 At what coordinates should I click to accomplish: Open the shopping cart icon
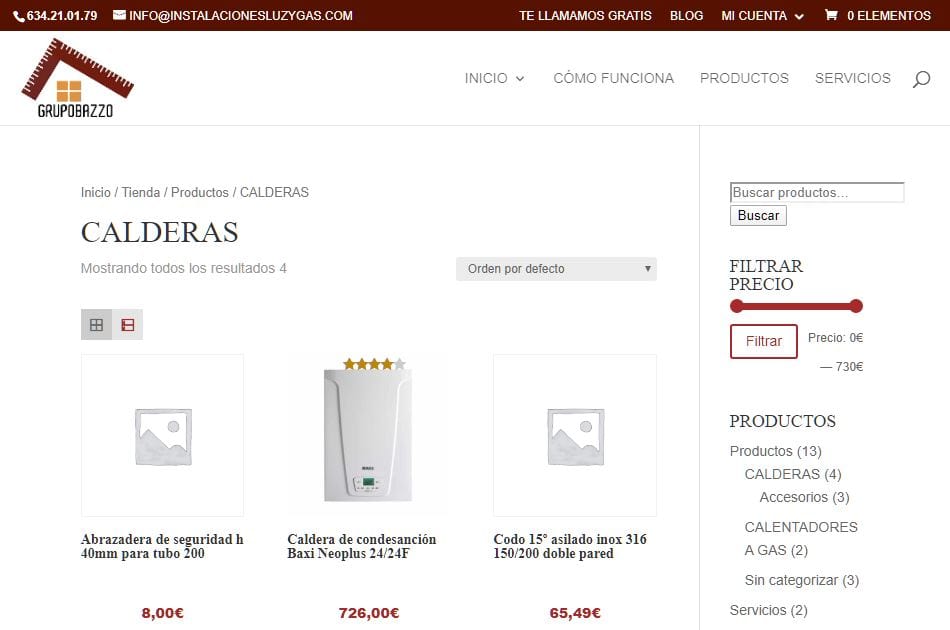point(831,15)
